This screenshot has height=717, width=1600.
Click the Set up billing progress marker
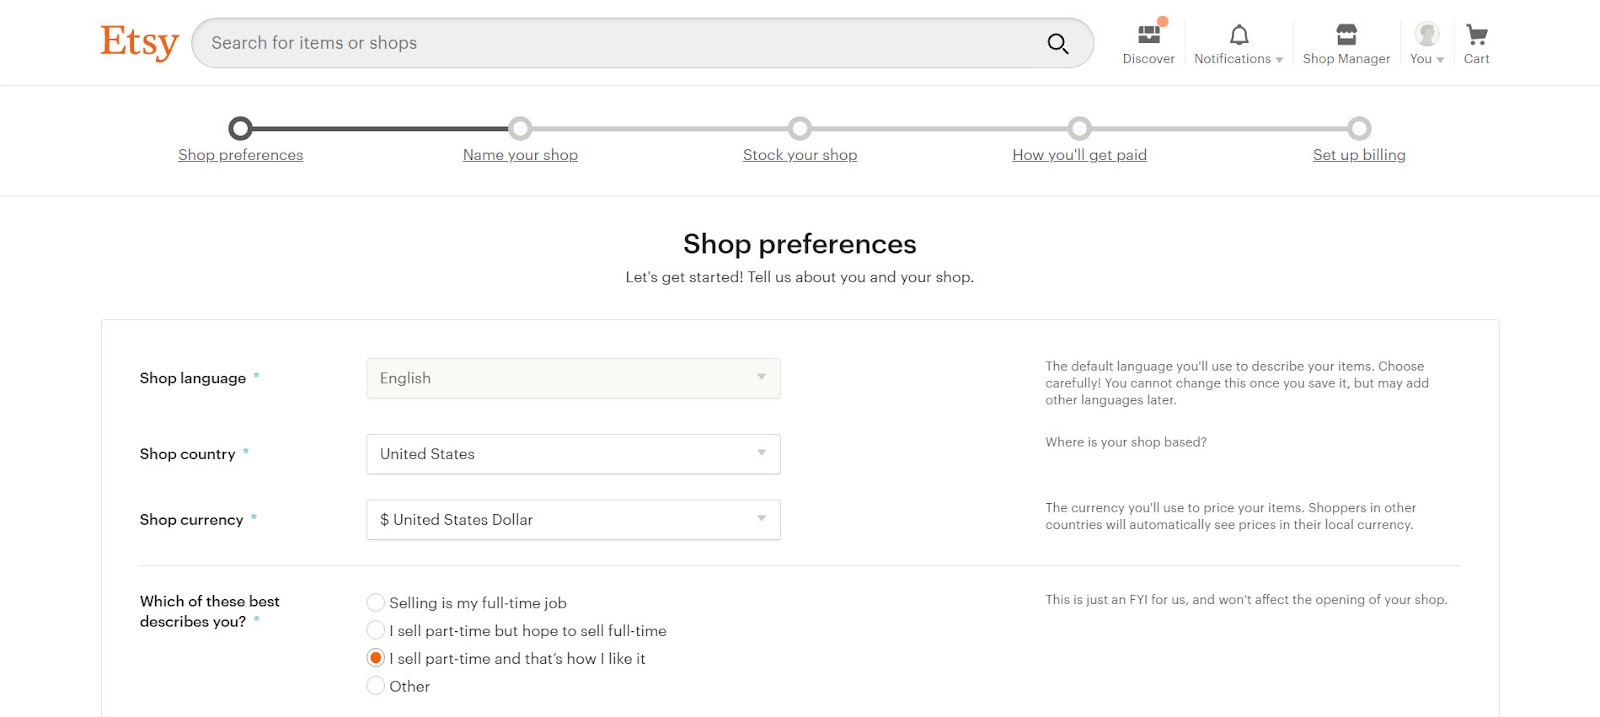[1359, 128]
